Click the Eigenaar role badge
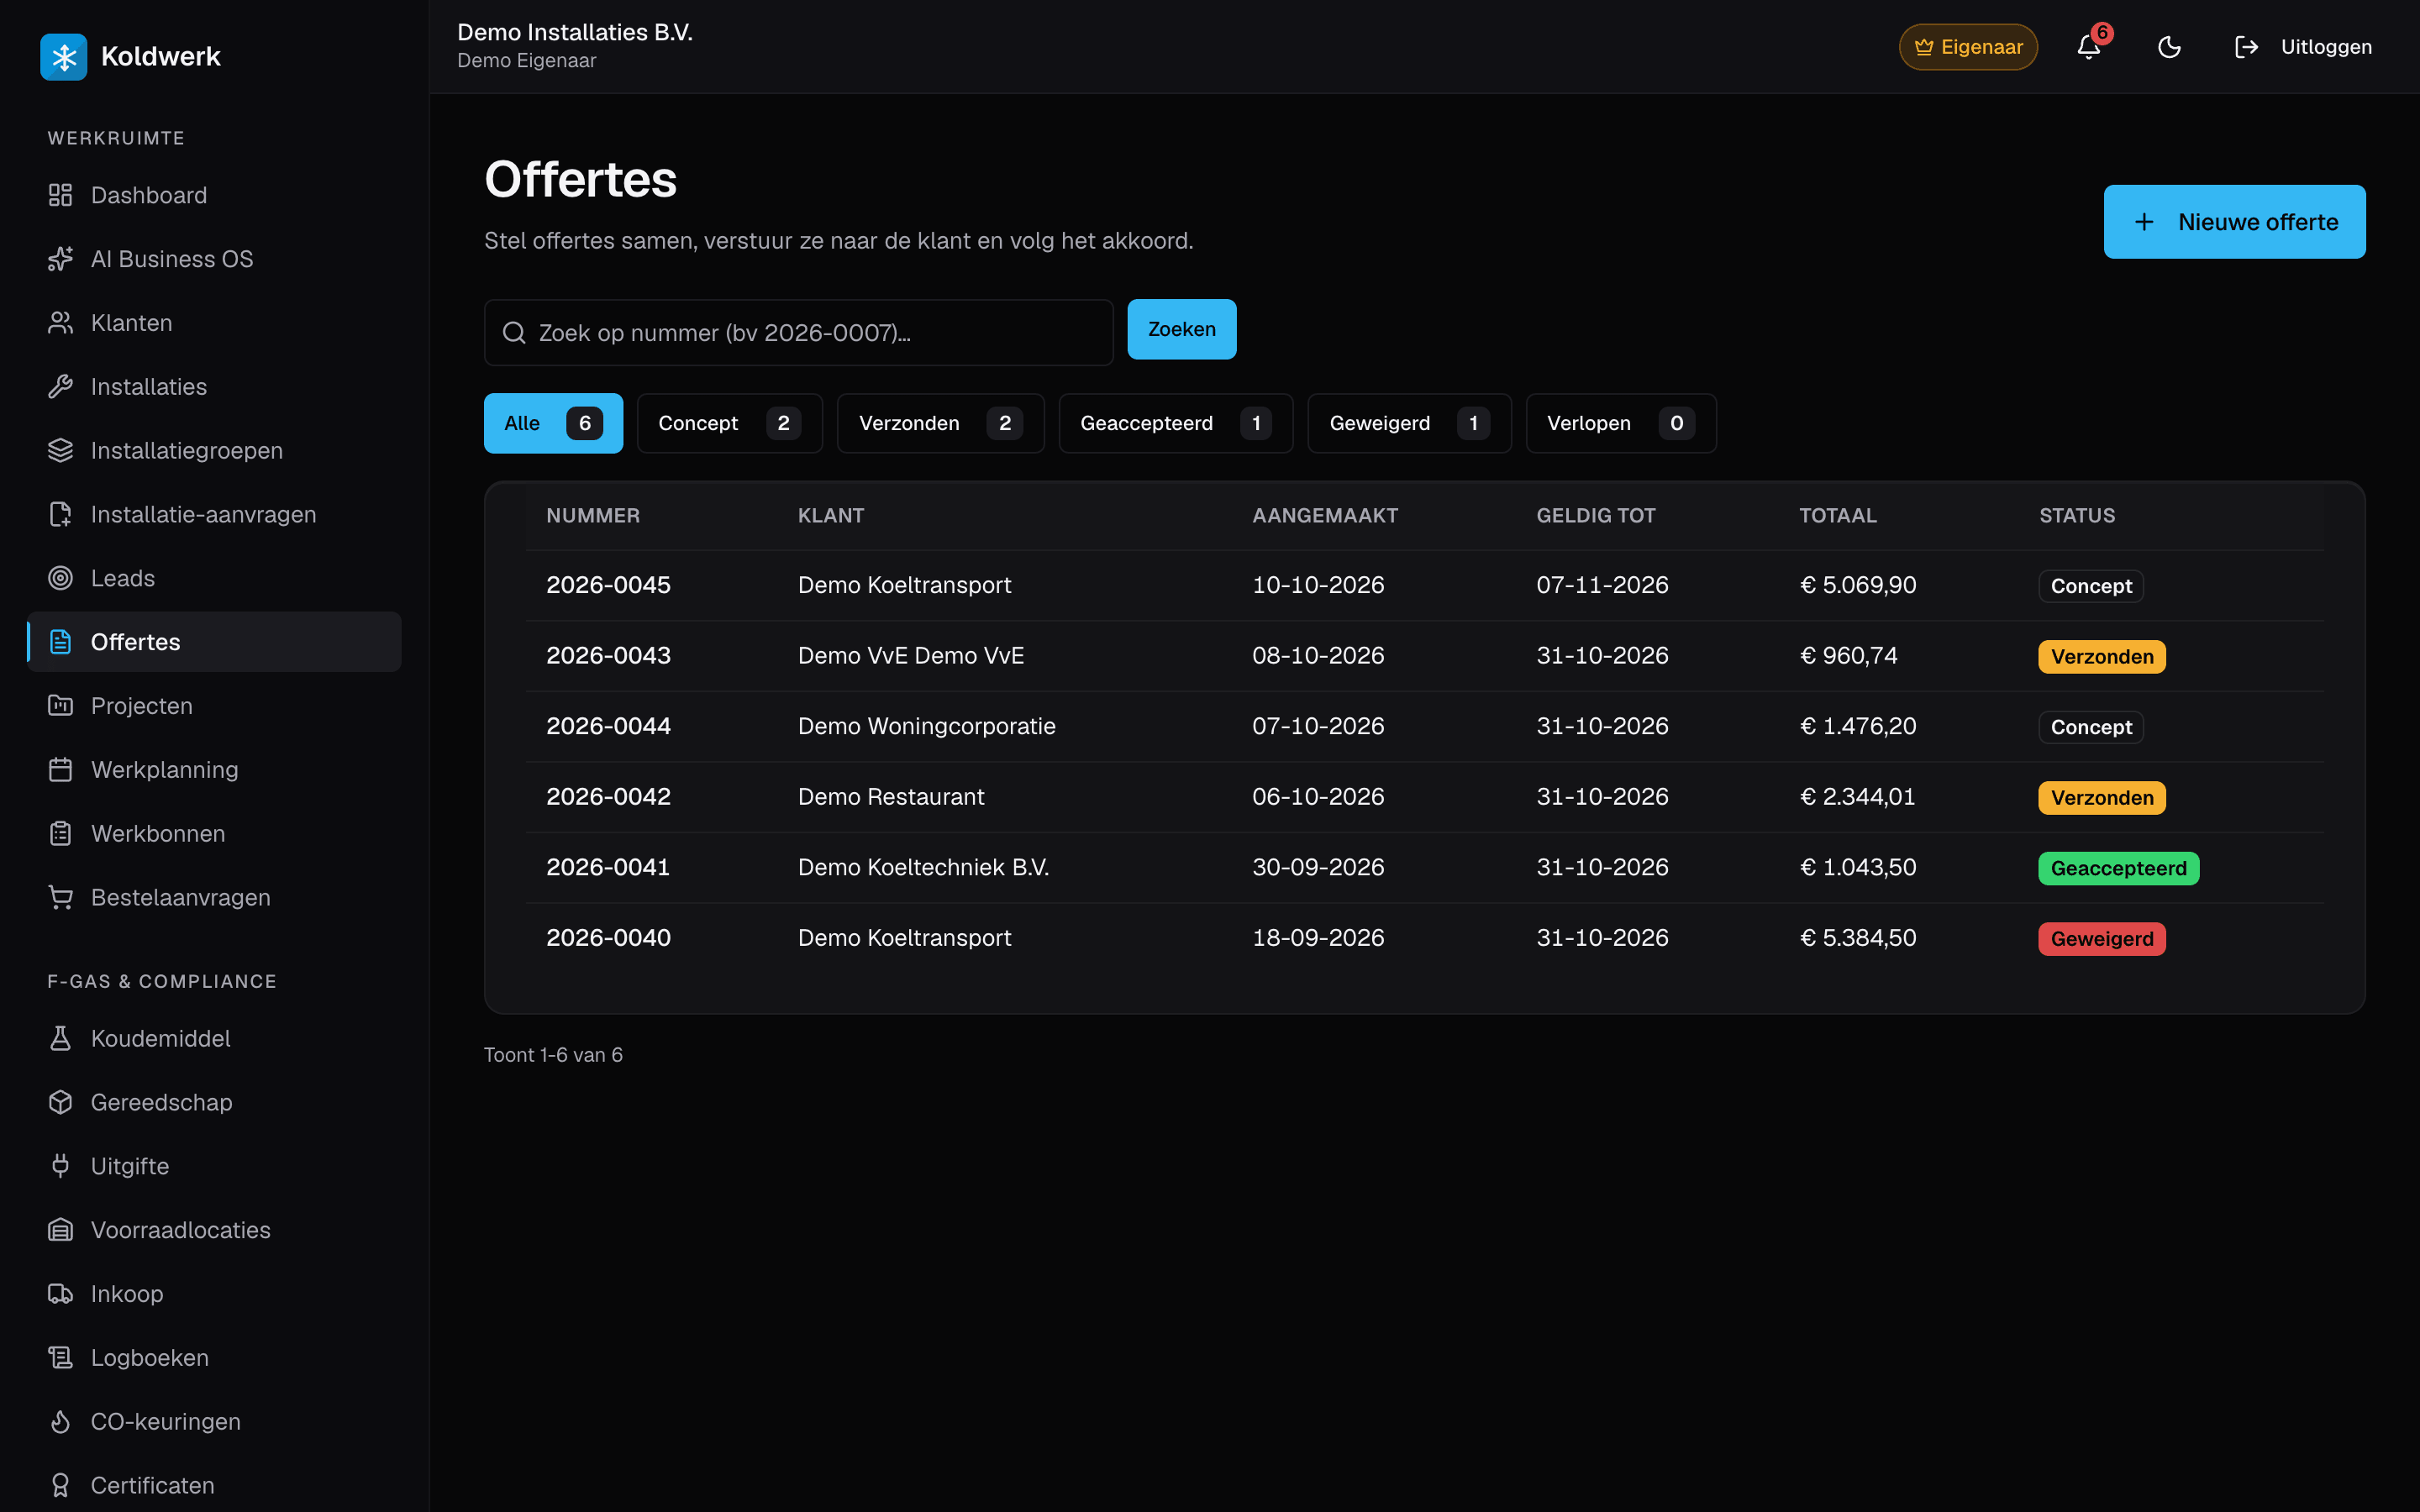This screenshot has width=2420, height=1512. [1968, 47]
